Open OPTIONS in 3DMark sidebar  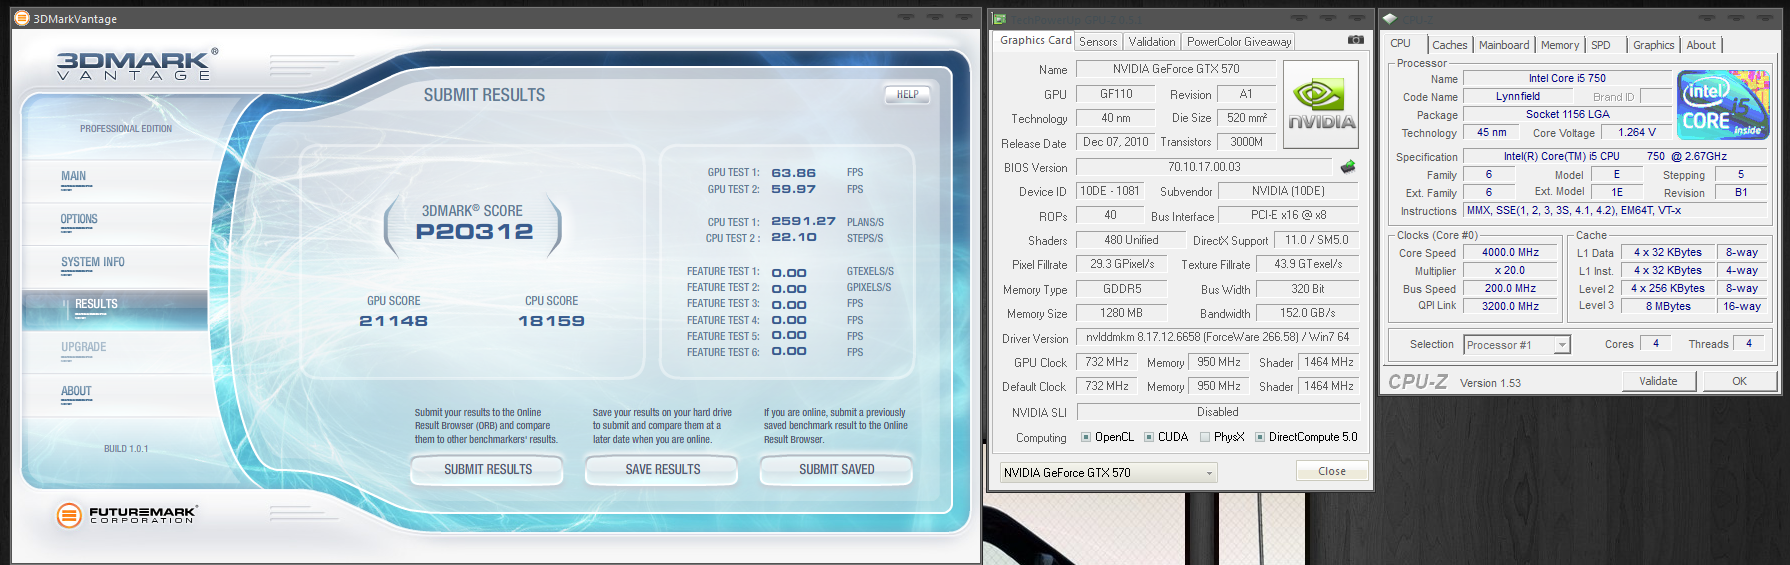click(x=79, y=219)
